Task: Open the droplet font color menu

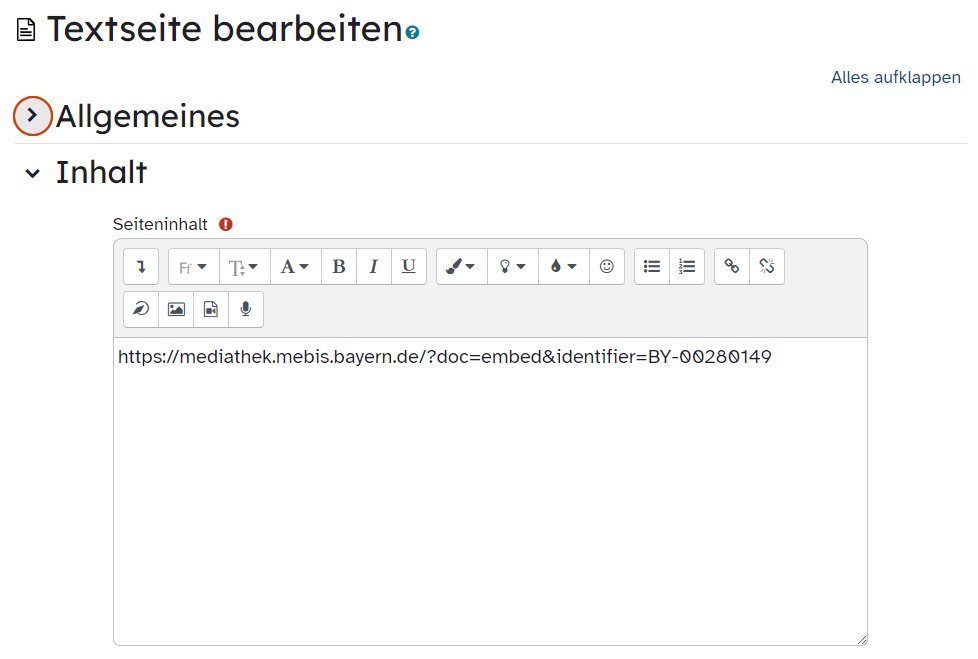Action: coord(564,267)
